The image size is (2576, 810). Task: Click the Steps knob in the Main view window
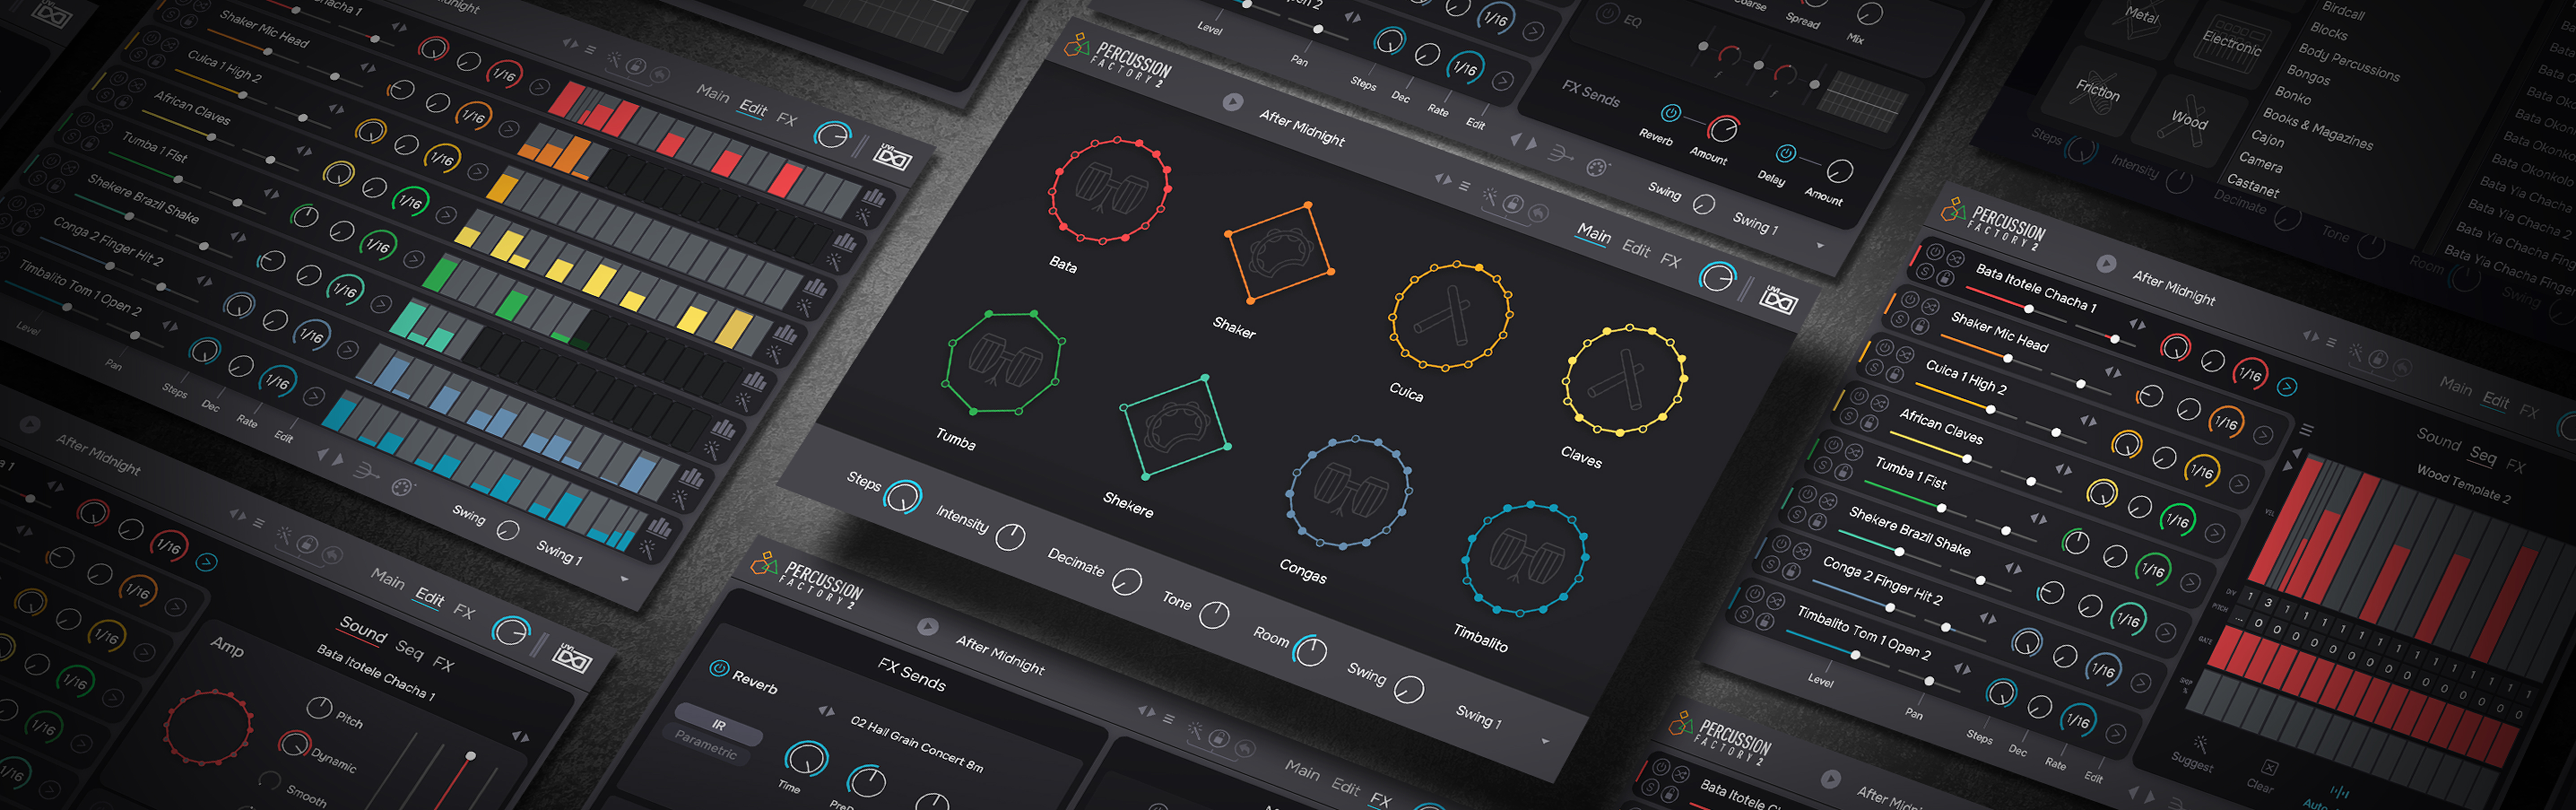[x=903, y=497]
